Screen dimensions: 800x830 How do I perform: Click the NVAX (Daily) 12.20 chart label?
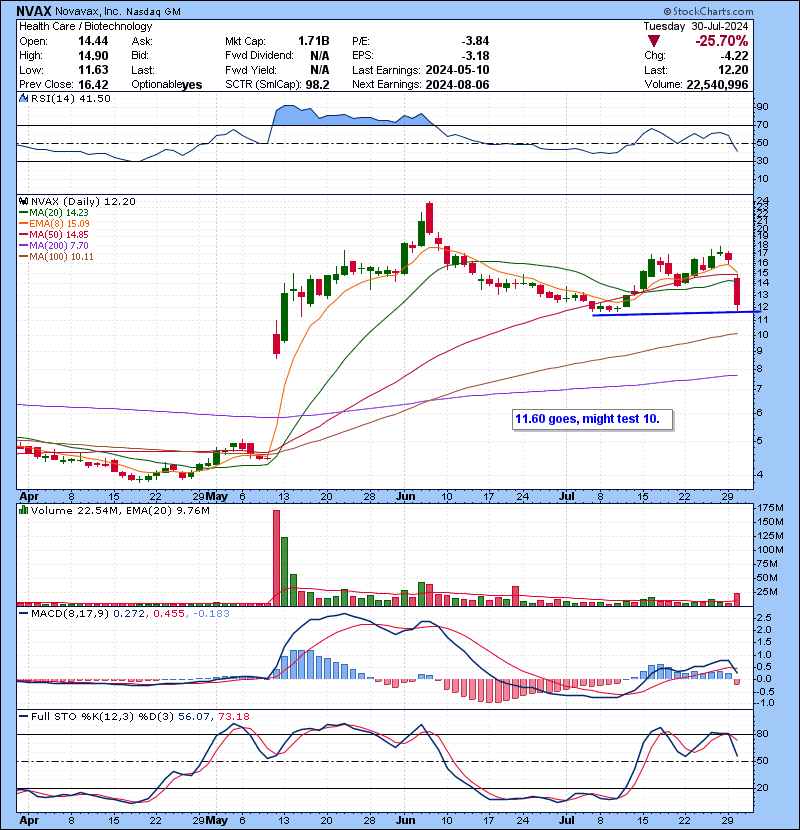coord(83,202)
